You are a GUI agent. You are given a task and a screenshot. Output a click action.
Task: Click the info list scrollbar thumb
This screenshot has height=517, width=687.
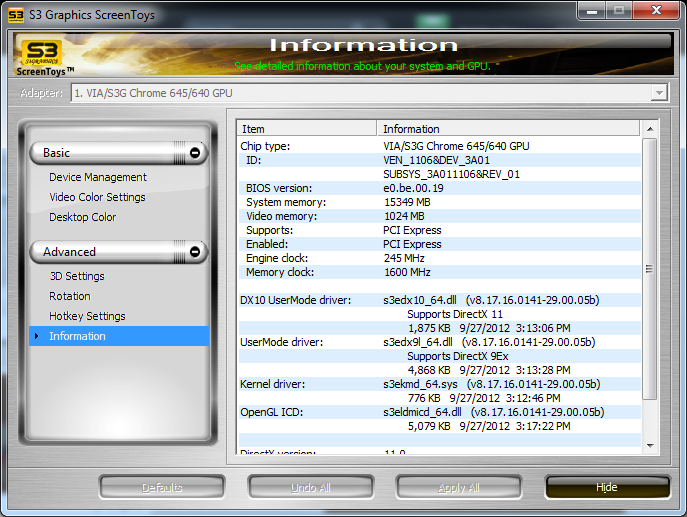(x=650, y=269)
